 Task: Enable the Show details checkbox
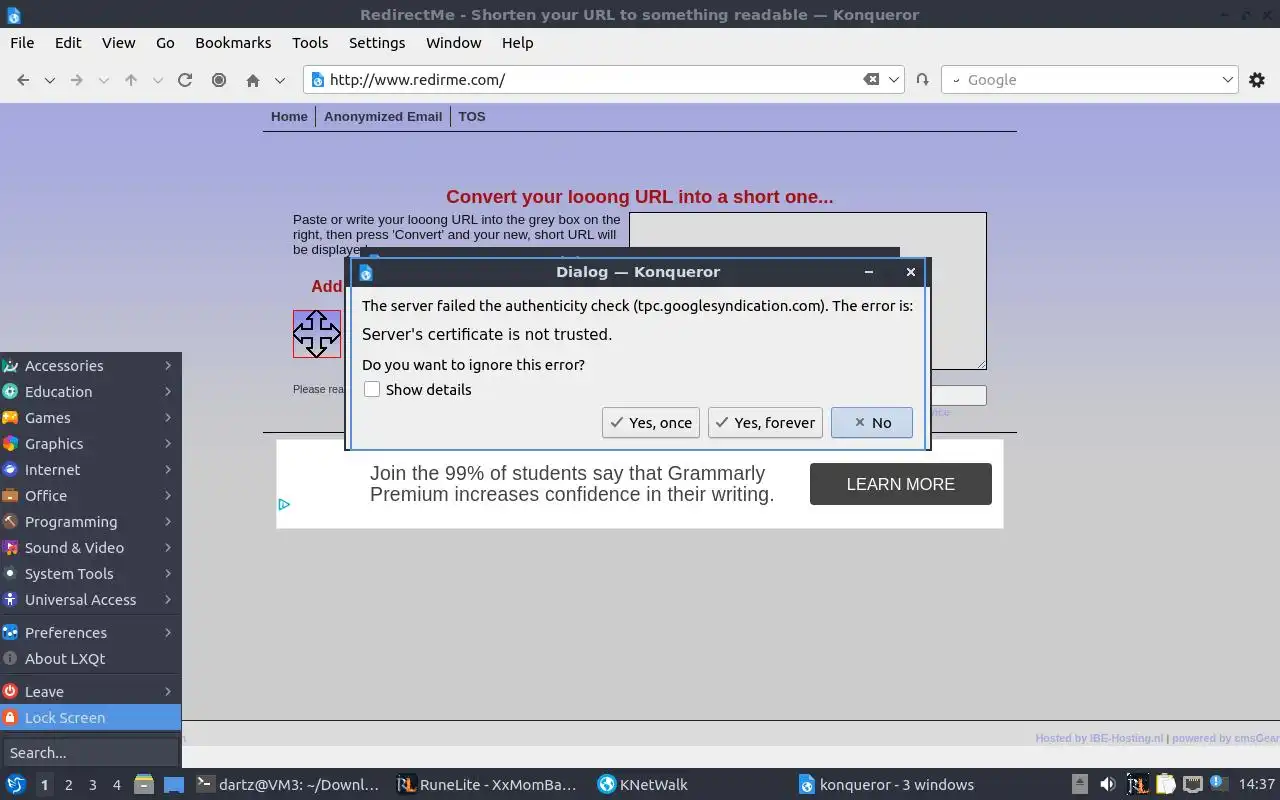point(372,390)
